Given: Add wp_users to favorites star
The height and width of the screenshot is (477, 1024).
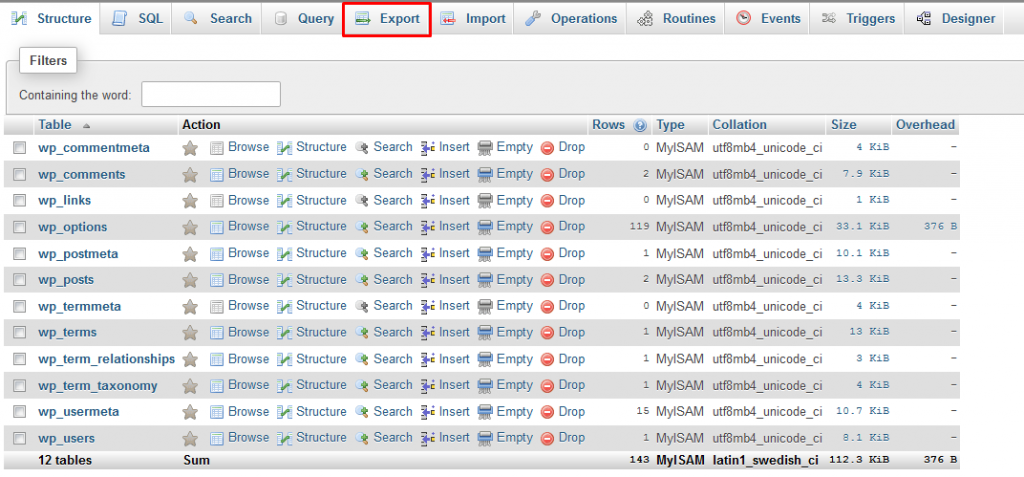Looking at the screenshot, I should tap(190, 438).
